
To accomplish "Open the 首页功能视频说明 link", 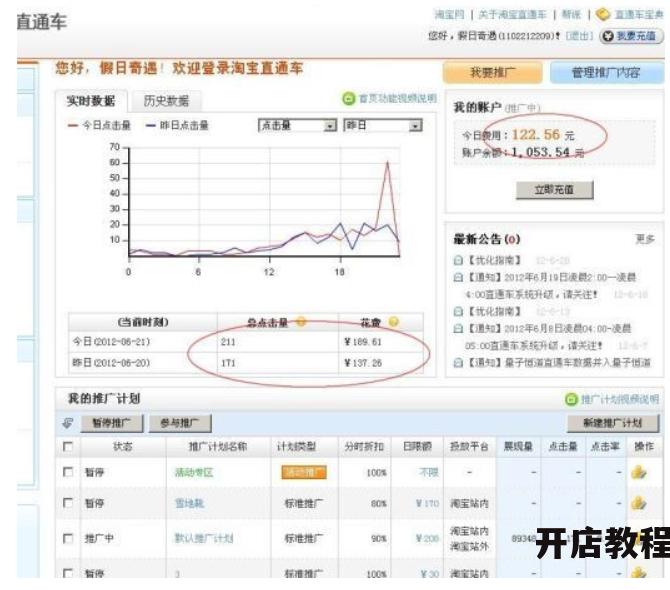I will tap(397, 99).
